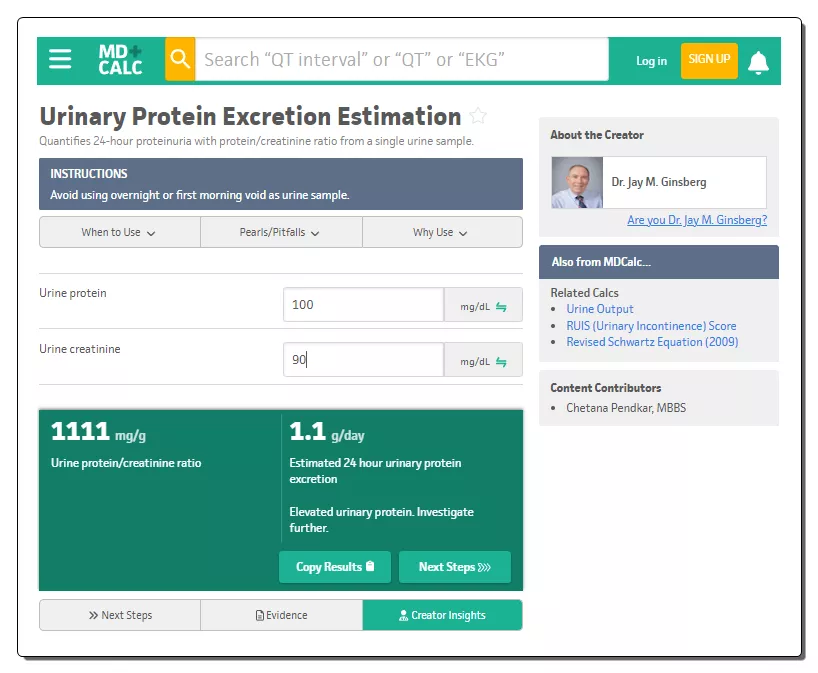
Task: Copy the results to clipboard
Action: coord(335,567)
